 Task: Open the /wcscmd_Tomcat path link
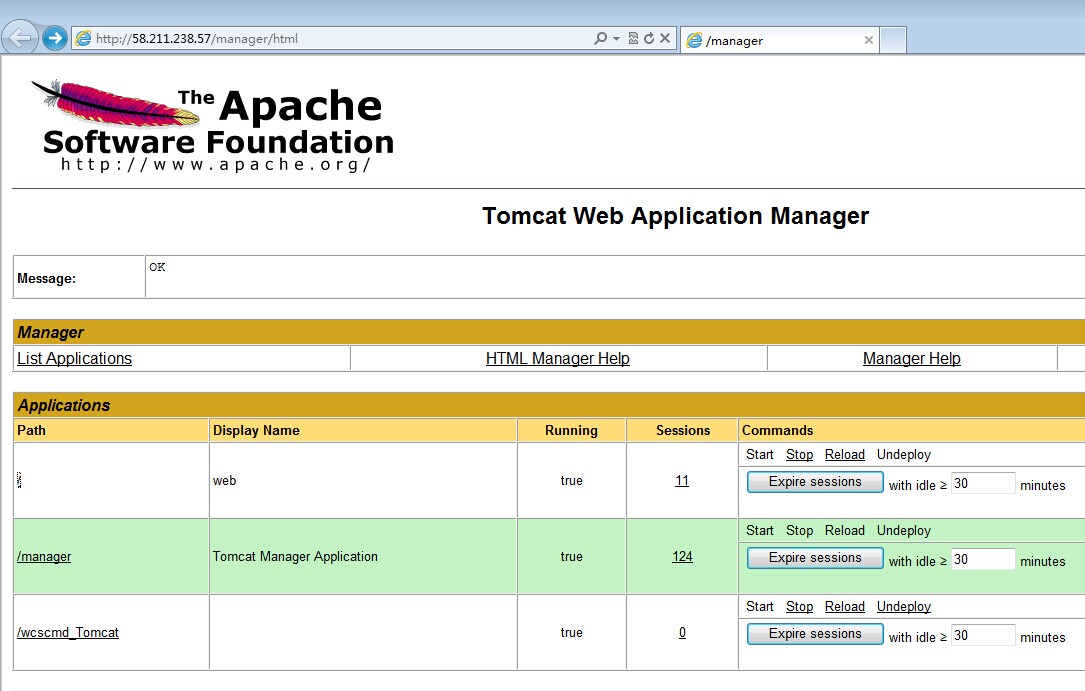point(68,632)
